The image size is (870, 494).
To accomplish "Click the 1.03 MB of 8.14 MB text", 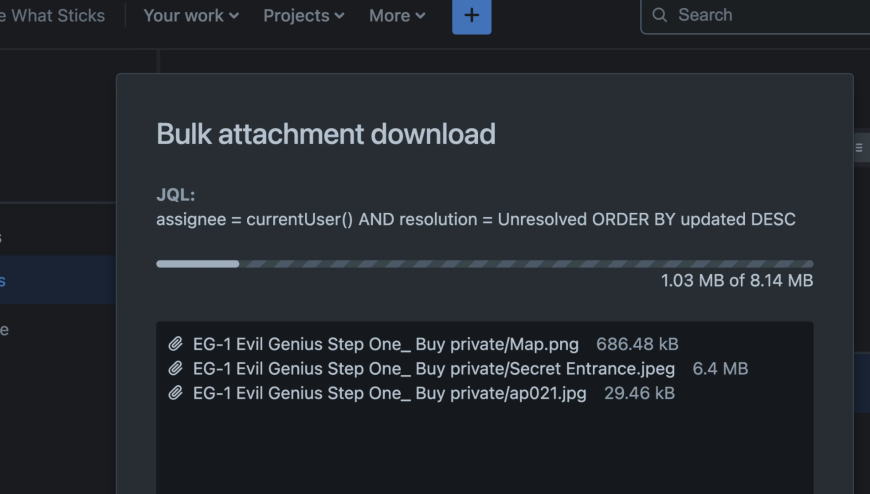I will pyautogui.click(x=736, y=281).
